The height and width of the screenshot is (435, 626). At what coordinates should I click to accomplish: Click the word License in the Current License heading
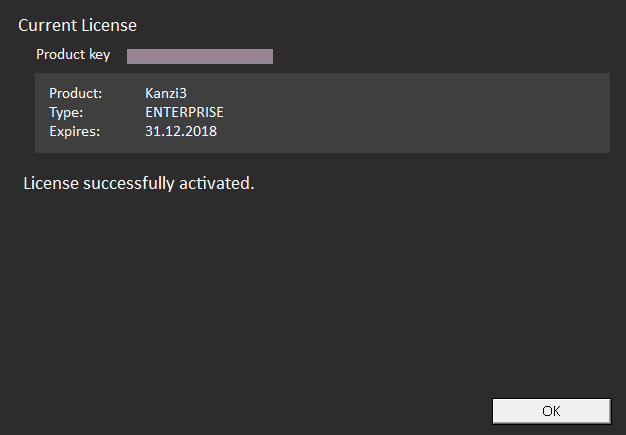pyautogui.click(x=111, y=24)
